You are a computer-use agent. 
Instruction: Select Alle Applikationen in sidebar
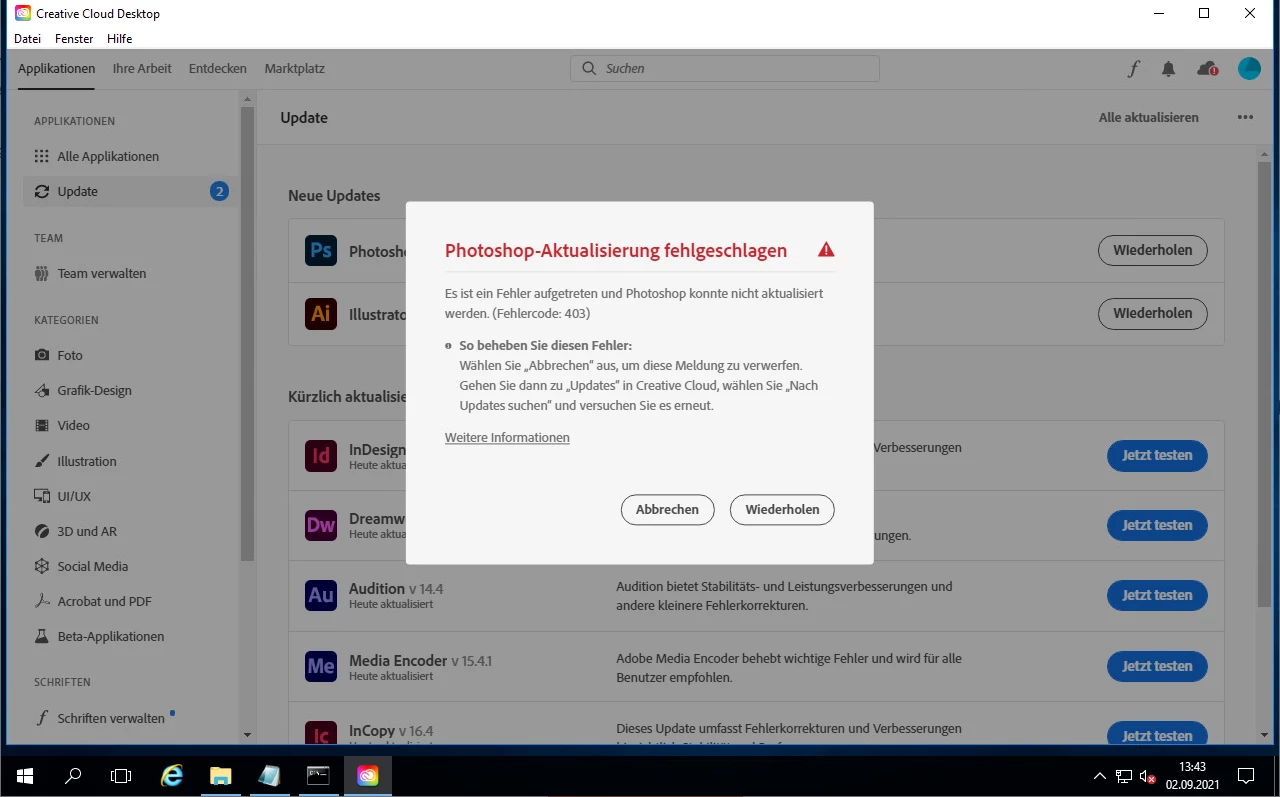point(131,156)
